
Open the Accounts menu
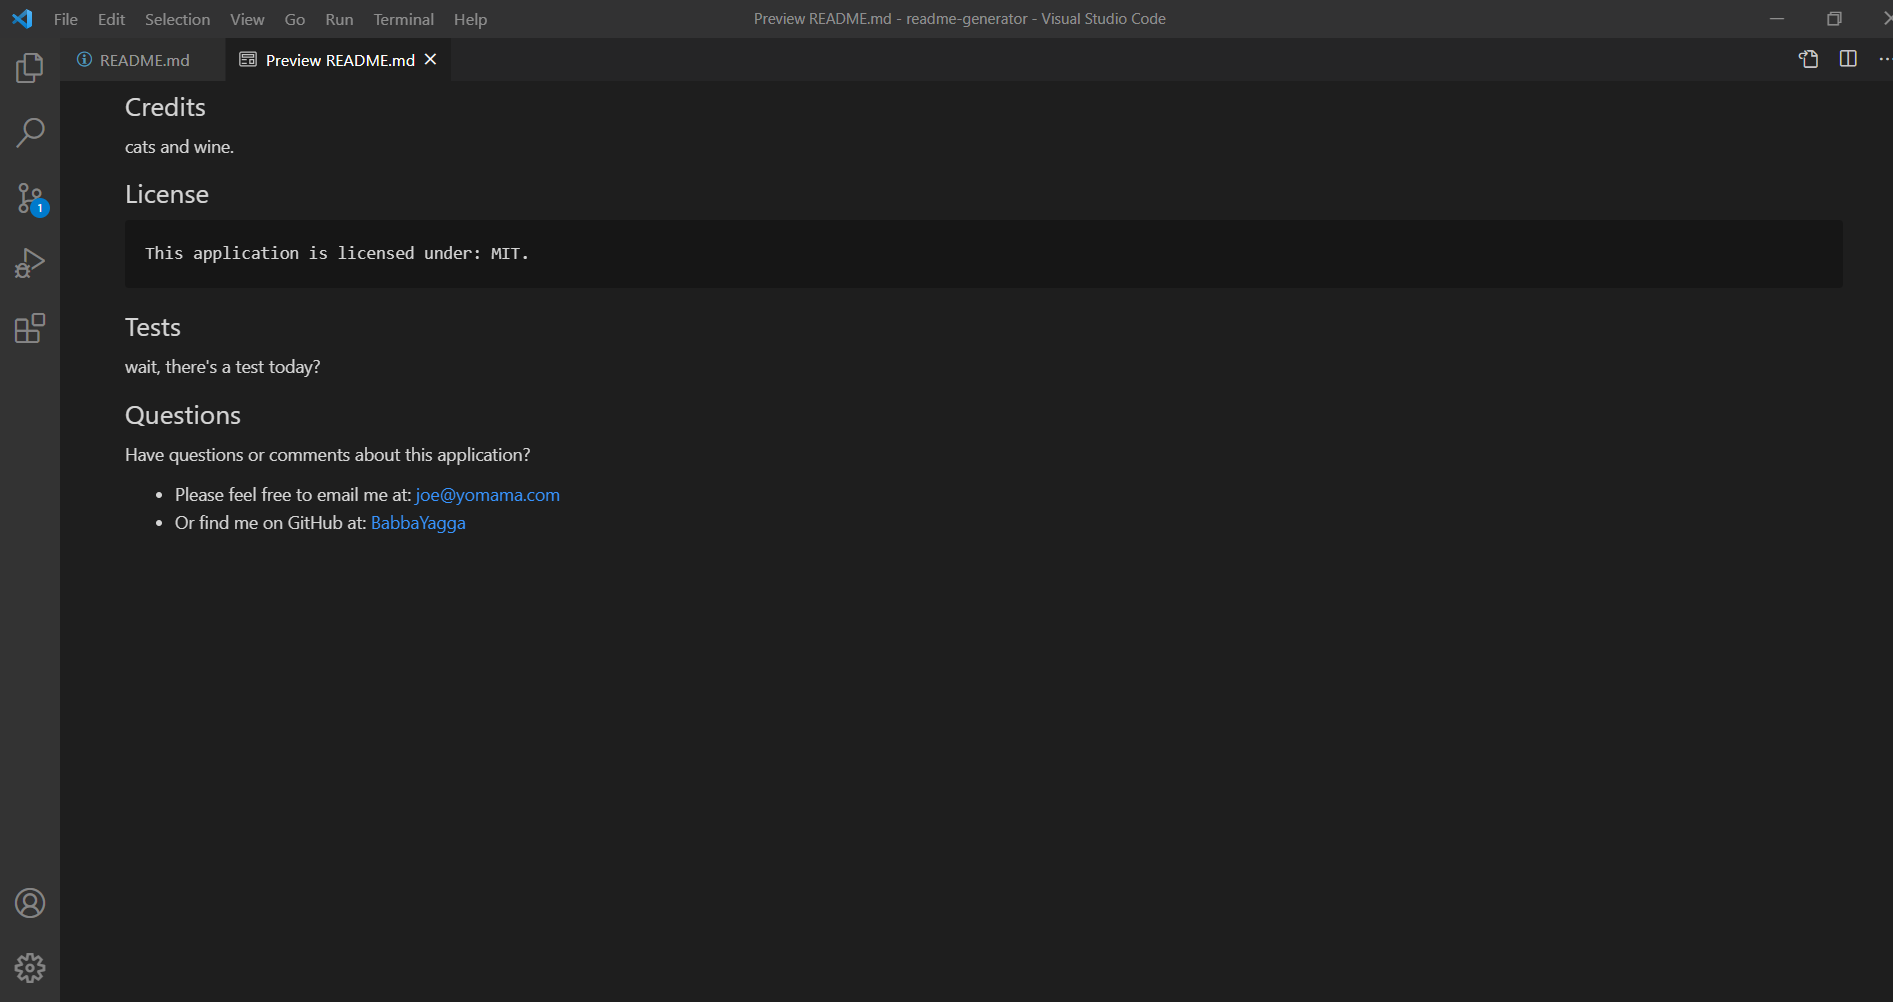point(30,902)
